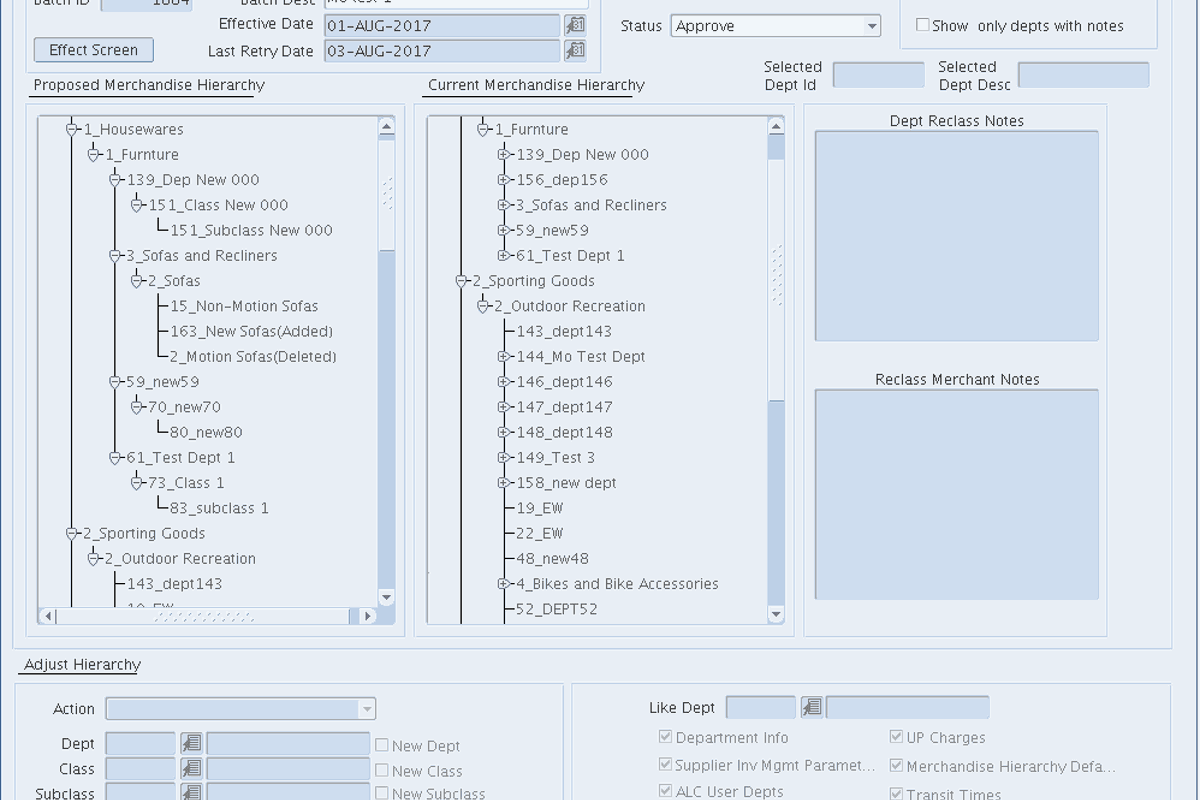
Task: Click the Like Dept code field
Action: point(761,708)
